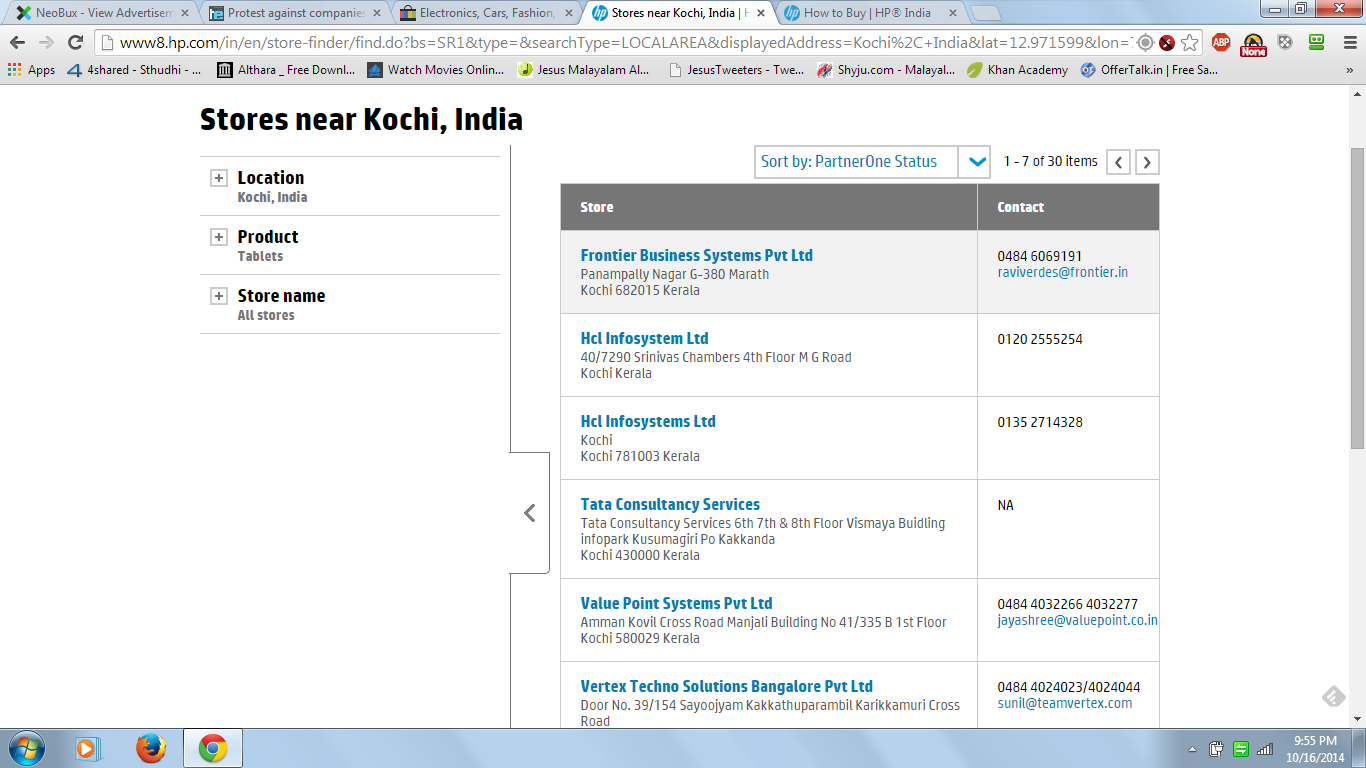Open the Shyju.com bookmark

click(885, 70)
